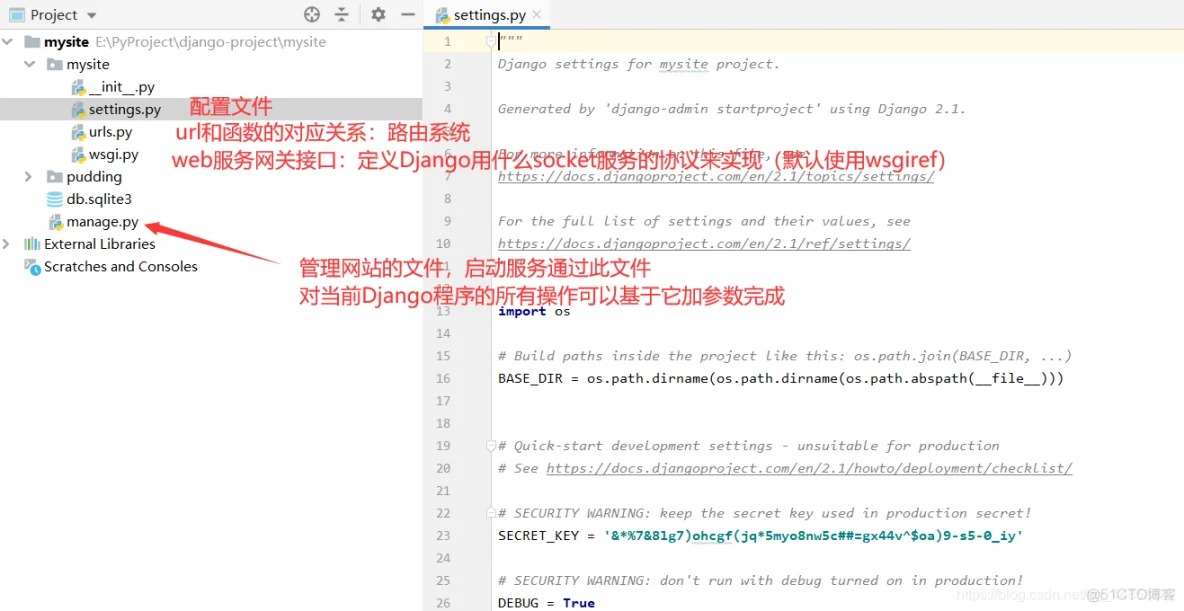Click the settings.py tab Python icon
This screenshot has height=611, width=1184.
[442, 16]
